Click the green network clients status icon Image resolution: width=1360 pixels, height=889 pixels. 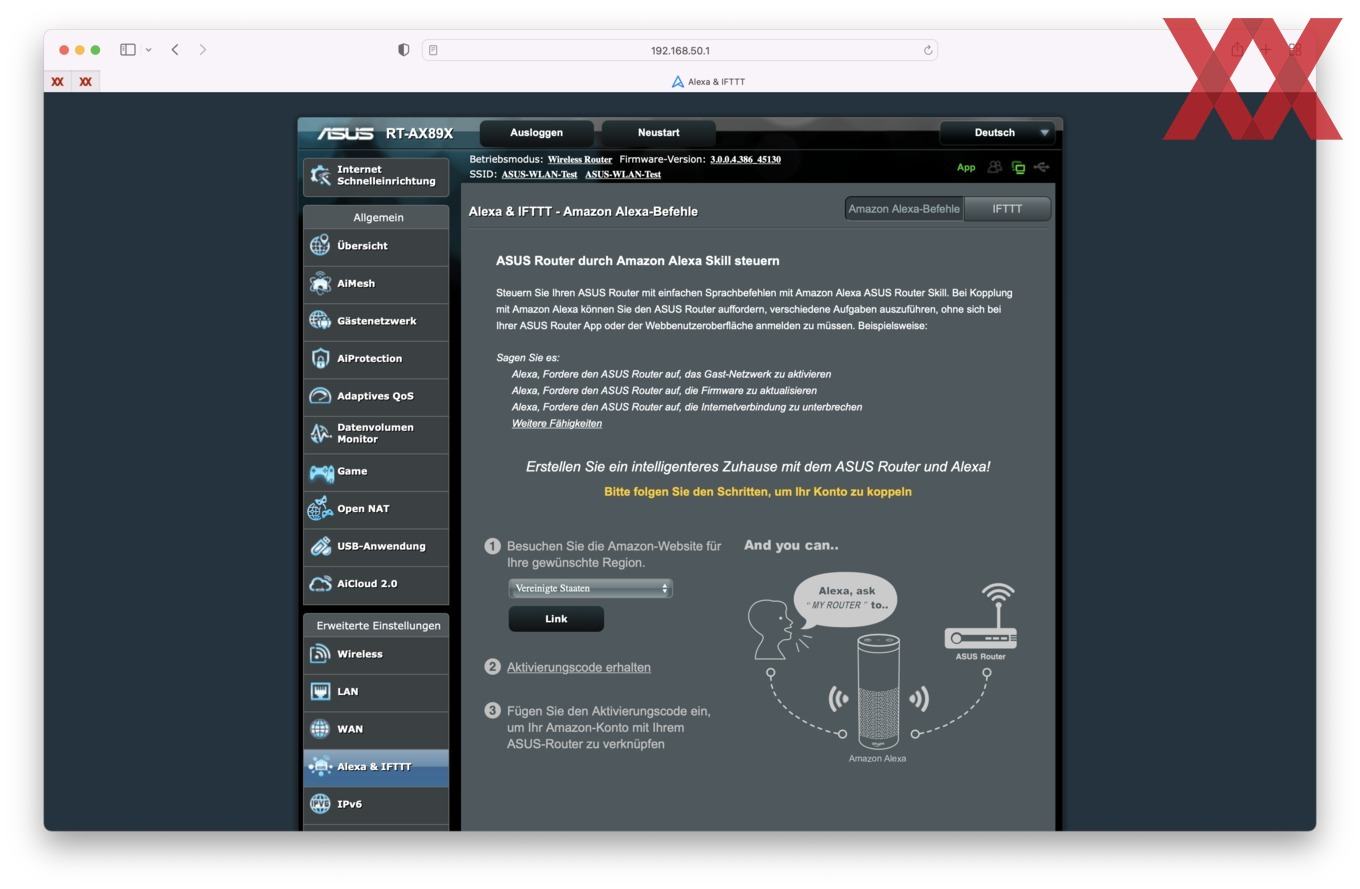click(x=1018, y=168)
